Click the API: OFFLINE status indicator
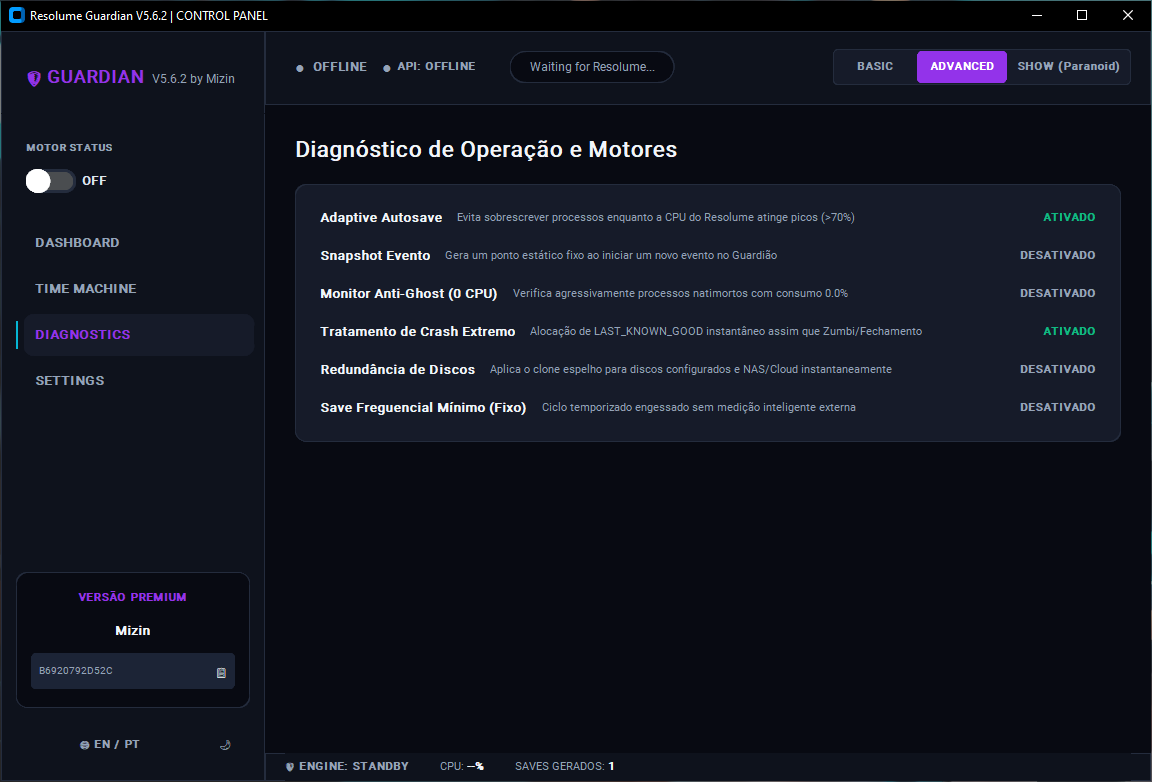This screenshot has width=1152, height=782. click(x=429, y=67)
